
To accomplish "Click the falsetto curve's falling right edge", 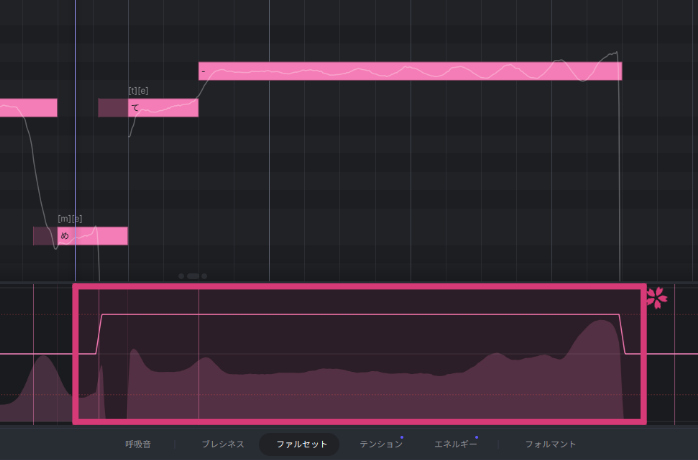I will [x=622, y=335].
